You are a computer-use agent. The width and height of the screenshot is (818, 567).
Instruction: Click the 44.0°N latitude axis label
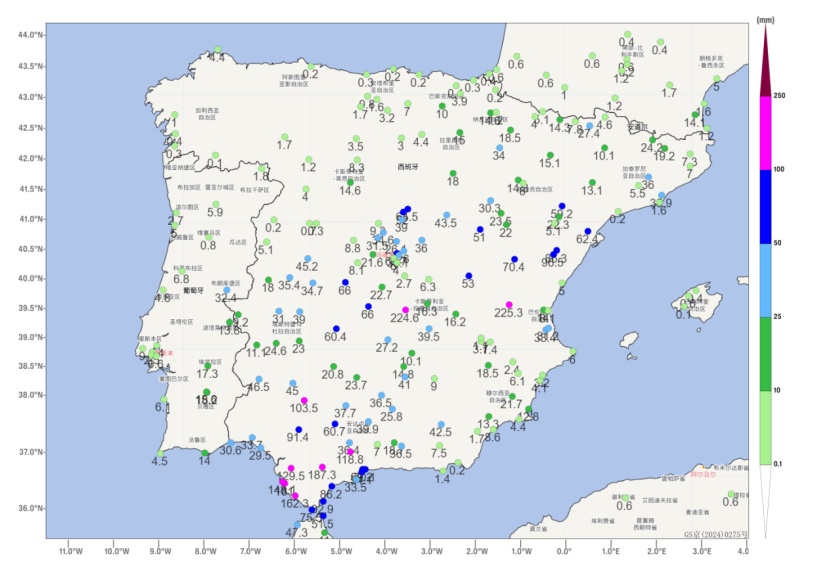coord(29,35)
